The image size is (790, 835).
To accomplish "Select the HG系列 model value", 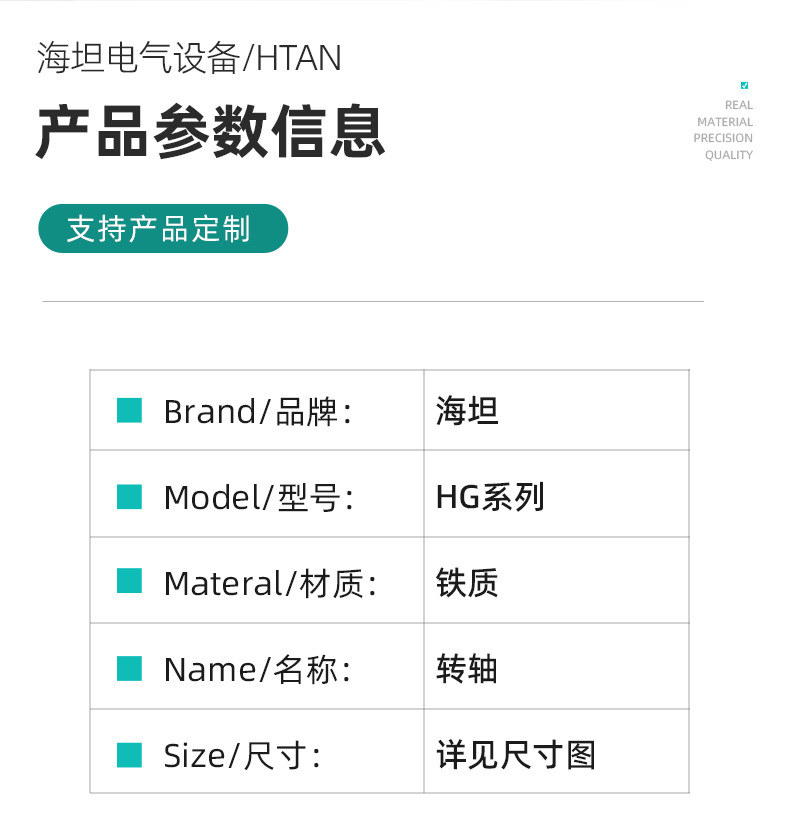I will point(490,497).
